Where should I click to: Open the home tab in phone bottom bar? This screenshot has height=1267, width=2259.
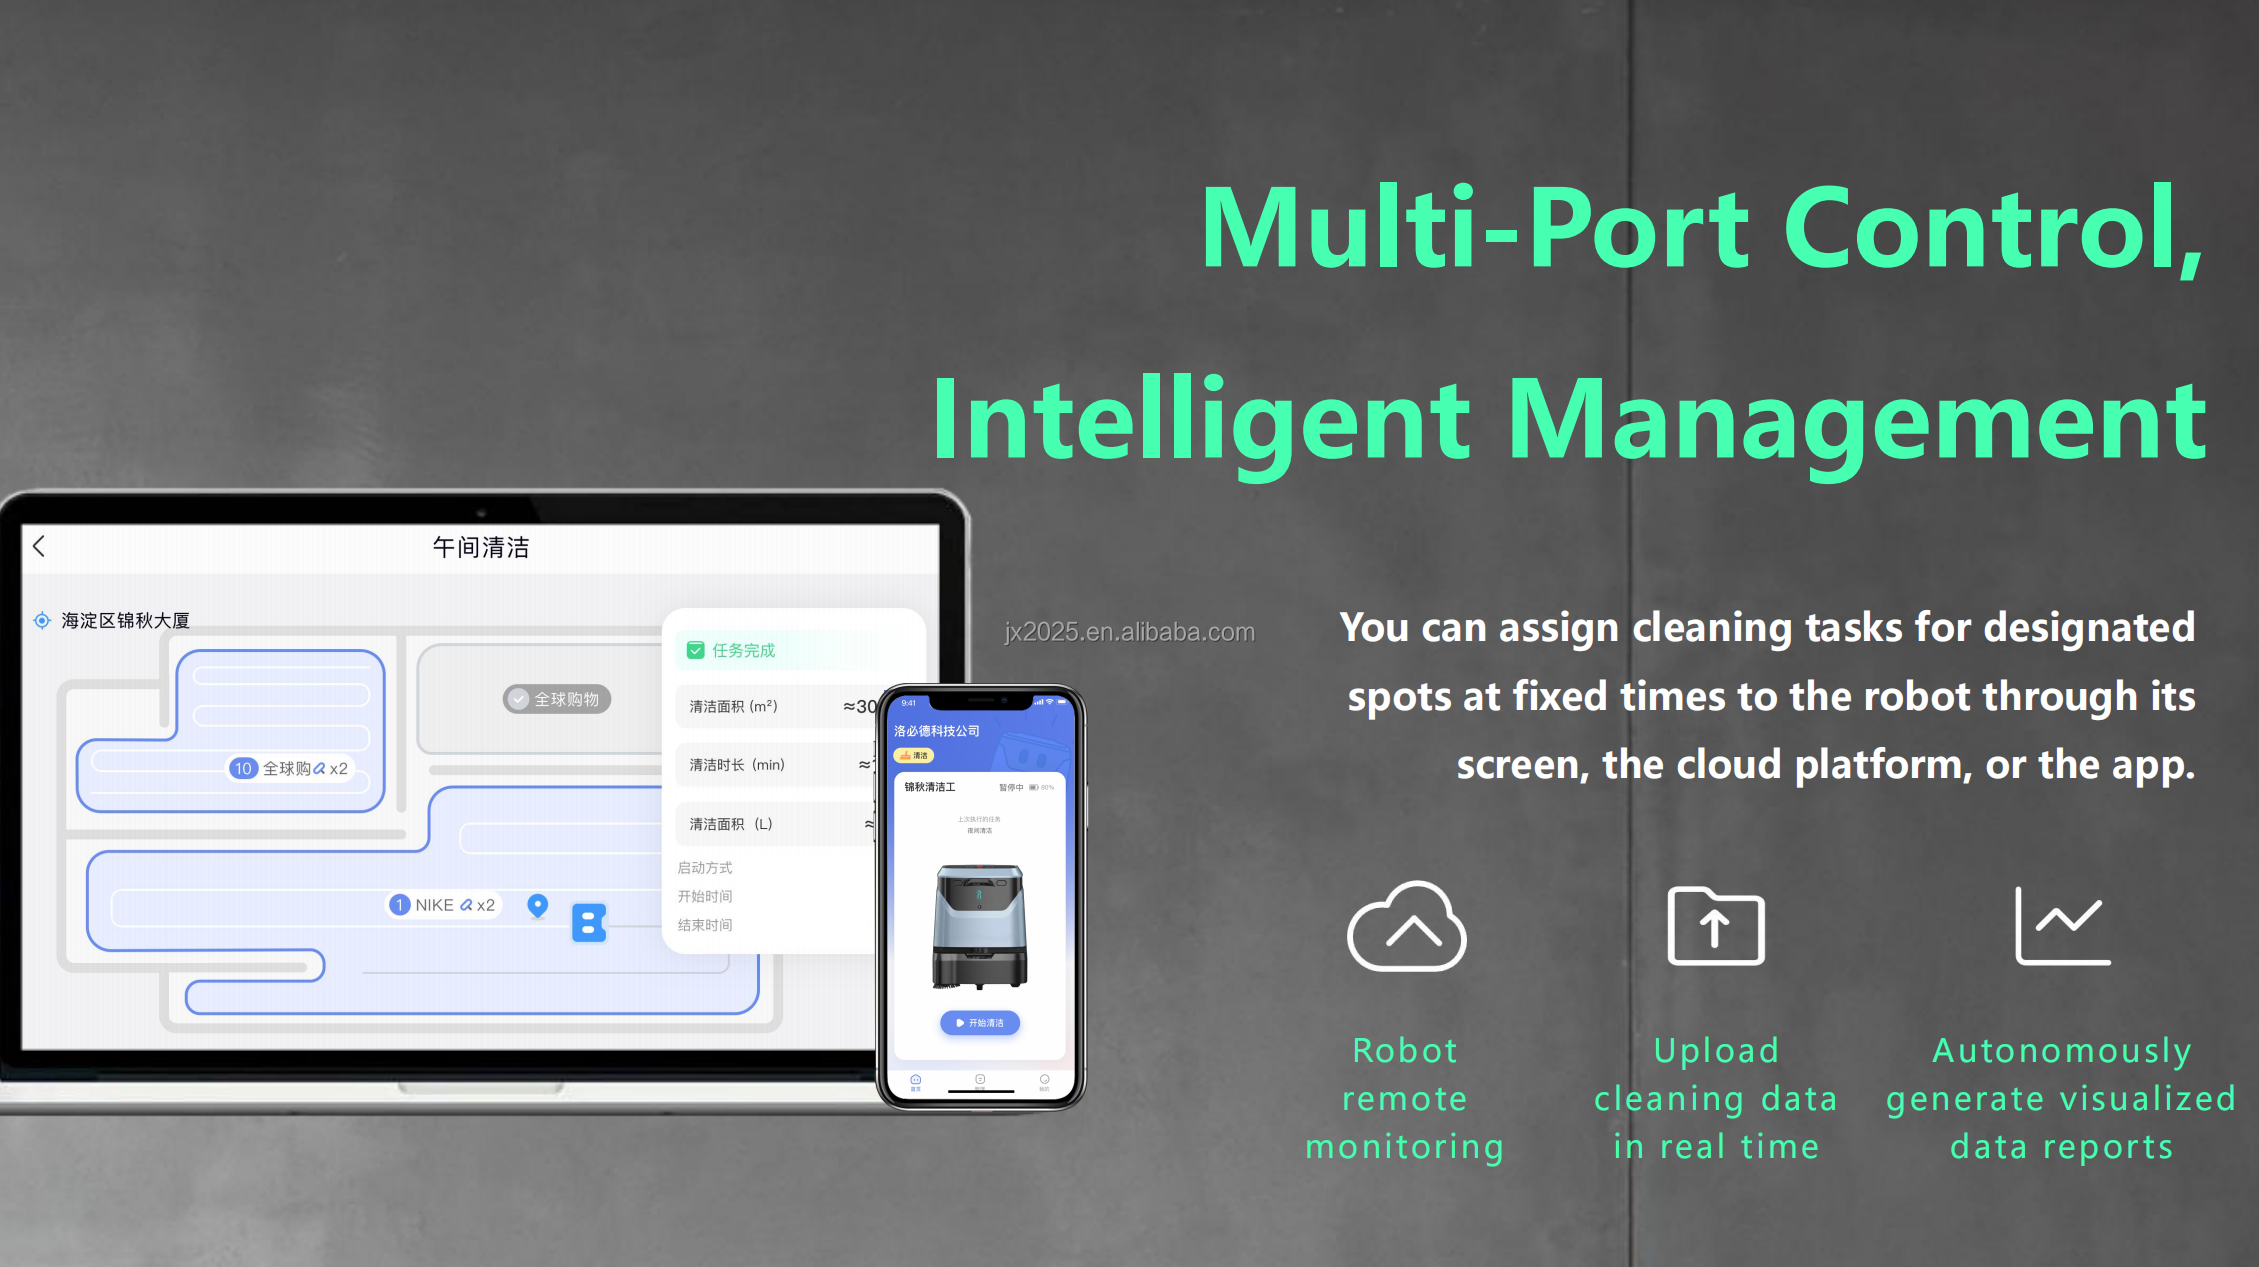(x=916, y=1081)
